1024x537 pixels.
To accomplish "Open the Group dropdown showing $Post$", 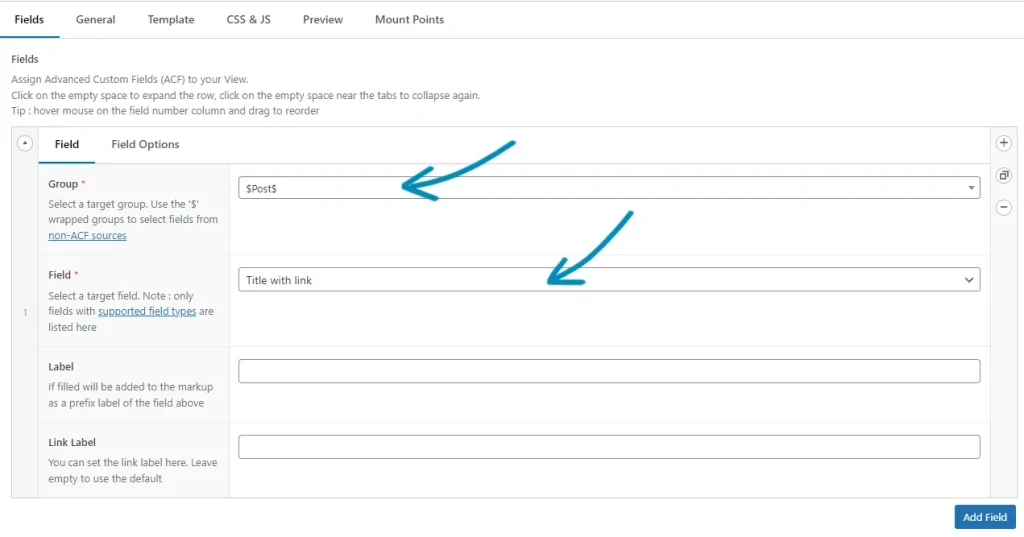I will (x=608, y=188).
